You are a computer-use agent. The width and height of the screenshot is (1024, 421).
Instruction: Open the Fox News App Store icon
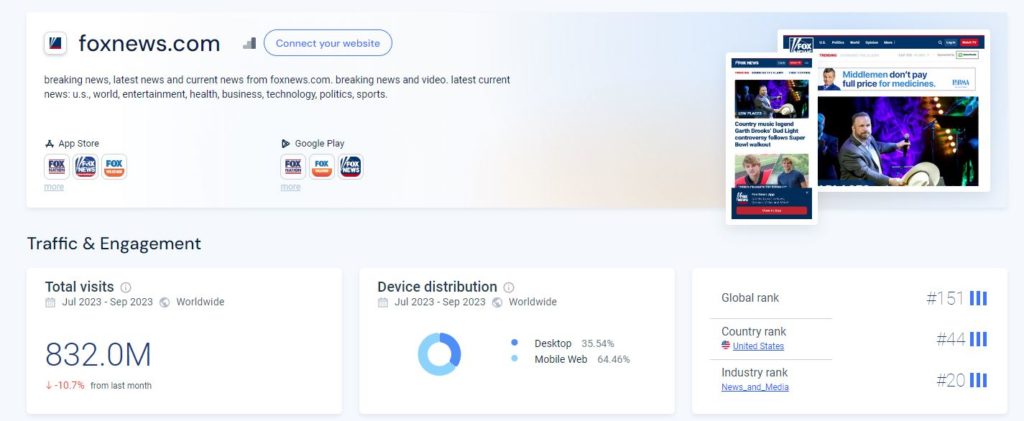point(86,166)
